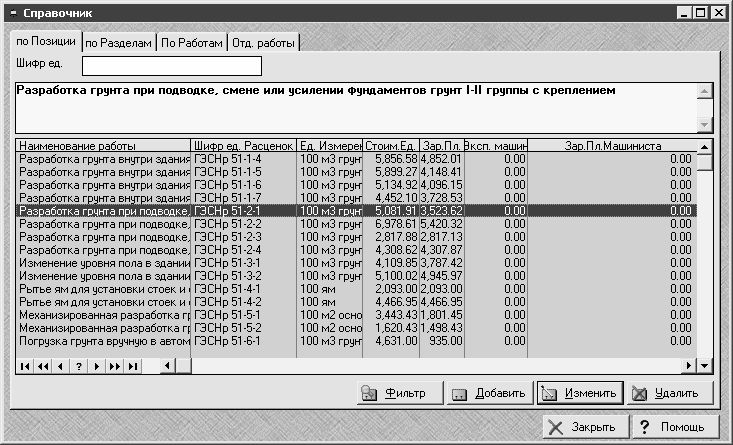Click the Фильтр button
Screen dimensions: 733x445
[400, 393]
